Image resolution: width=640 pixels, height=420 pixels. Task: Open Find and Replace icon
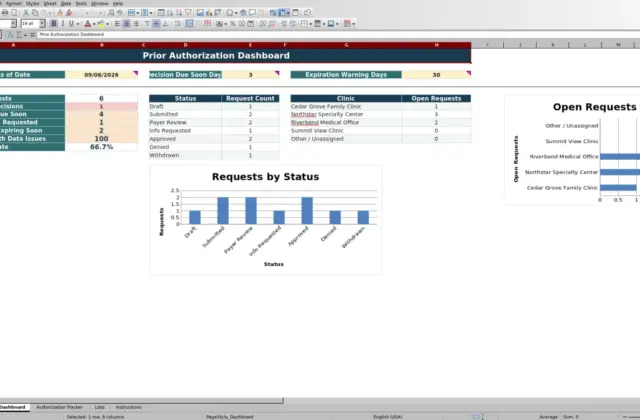click(x=111, y=13)
